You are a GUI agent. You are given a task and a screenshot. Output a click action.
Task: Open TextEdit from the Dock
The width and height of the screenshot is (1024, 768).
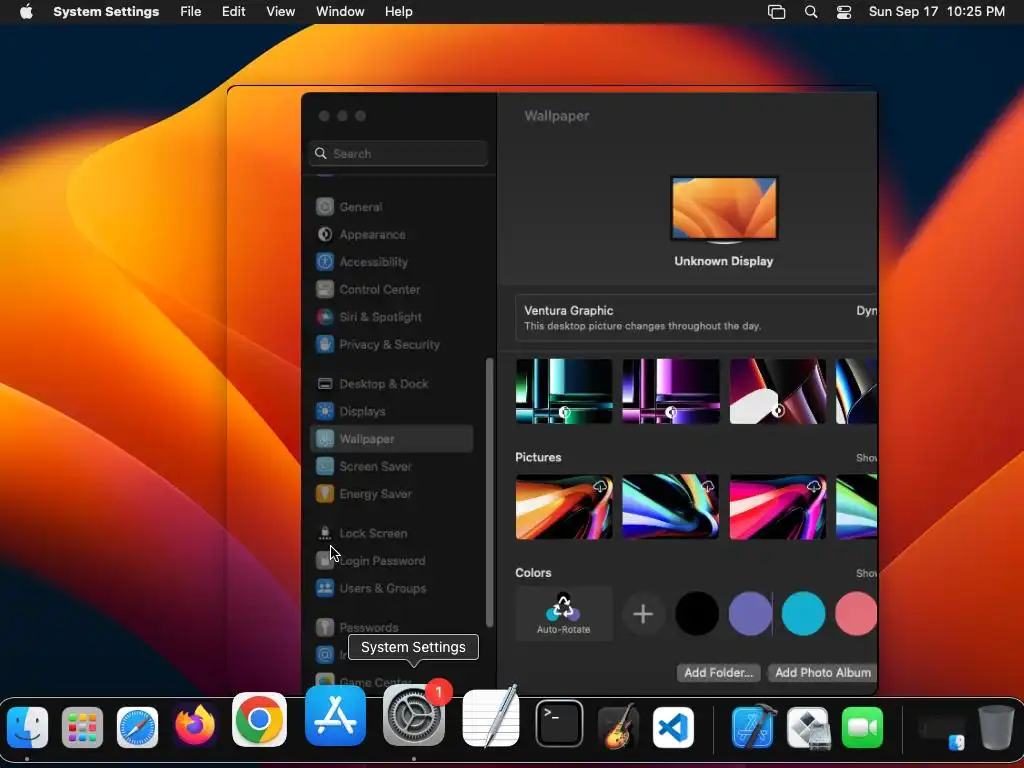click(491, 716)
